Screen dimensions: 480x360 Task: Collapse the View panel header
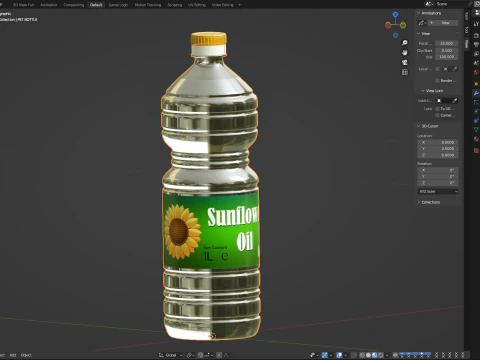[424, 34]
